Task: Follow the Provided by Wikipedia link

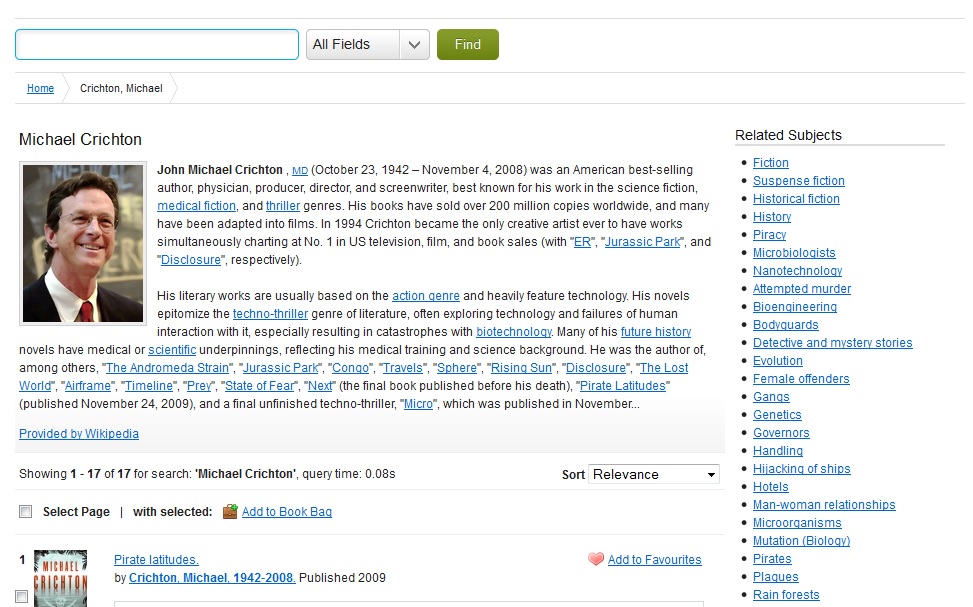Action: tap(79, 433)
